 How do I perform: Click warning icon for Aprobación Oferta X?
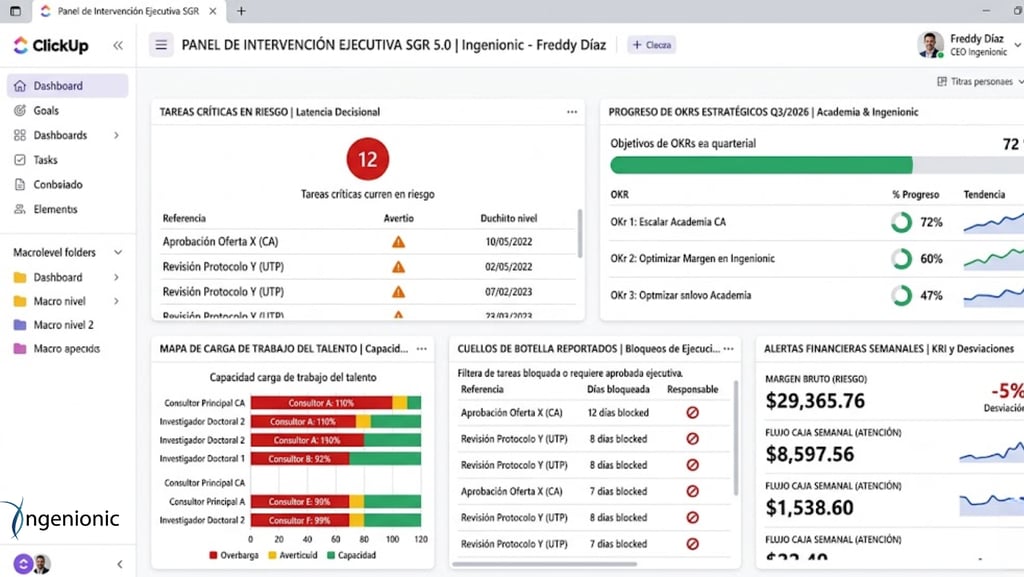398,242
